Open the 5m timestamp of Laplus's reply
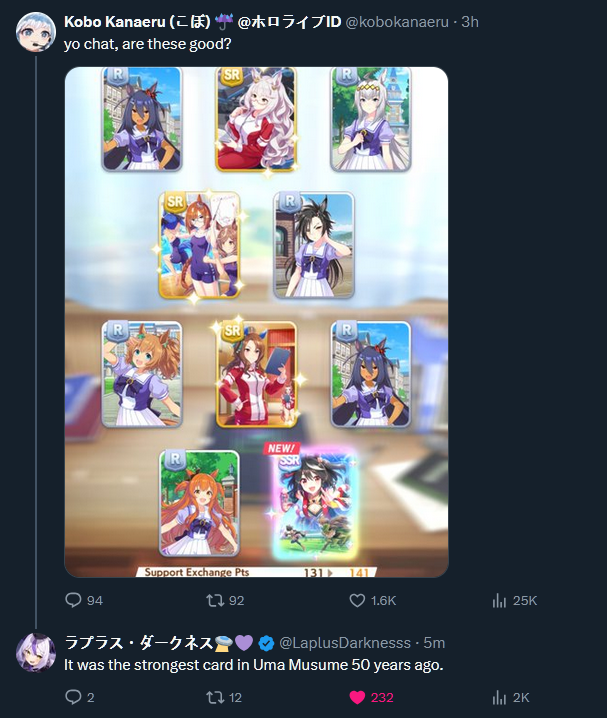607x718 pixels. pyautogui.click(x=434, y=643)
